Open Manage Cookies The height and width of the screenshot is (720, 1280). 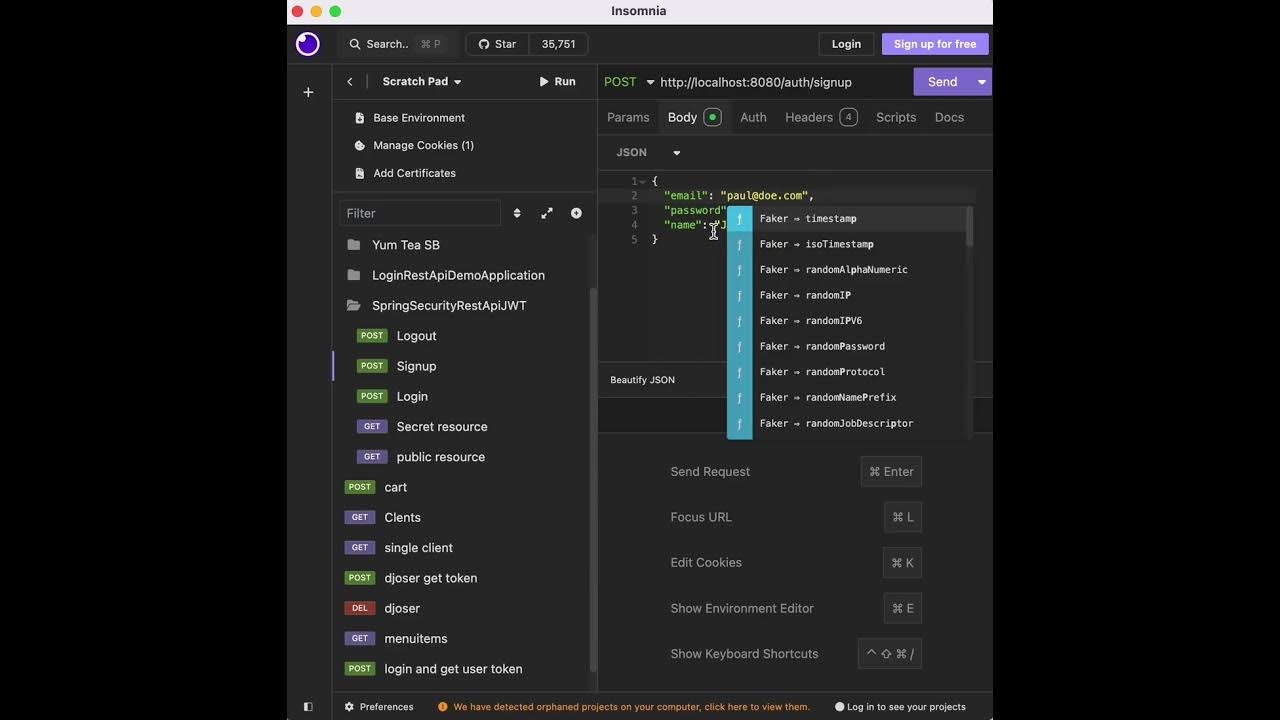click(423, 145)
